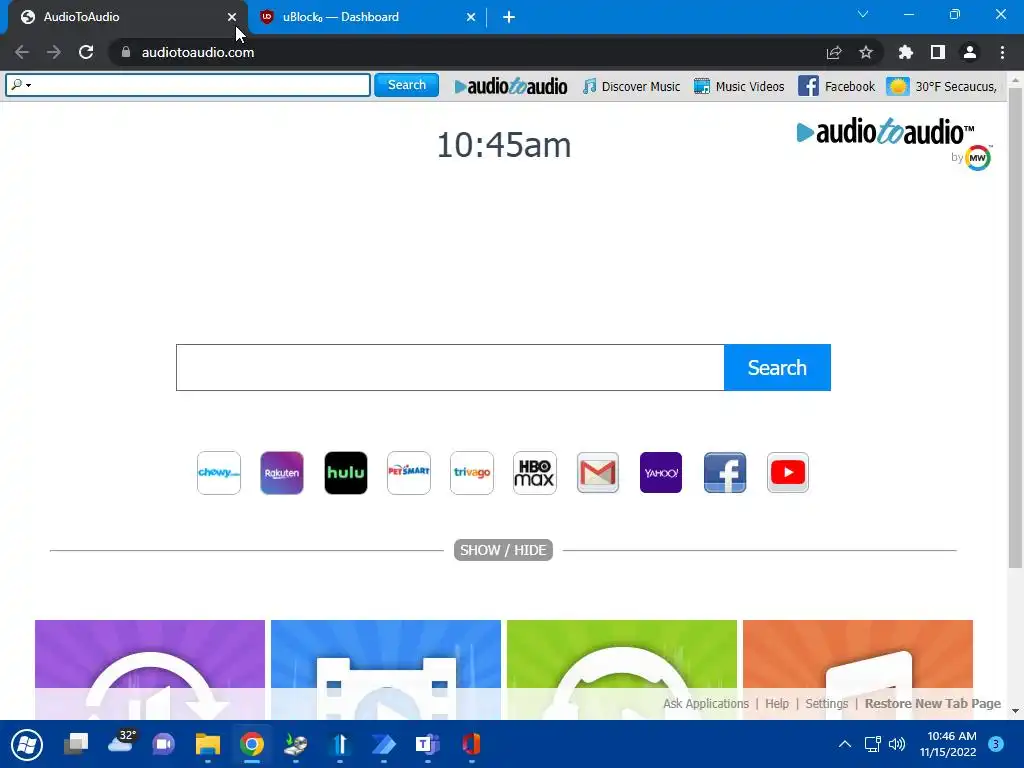Click the Facebook toolbar link

tap(836, 86)
